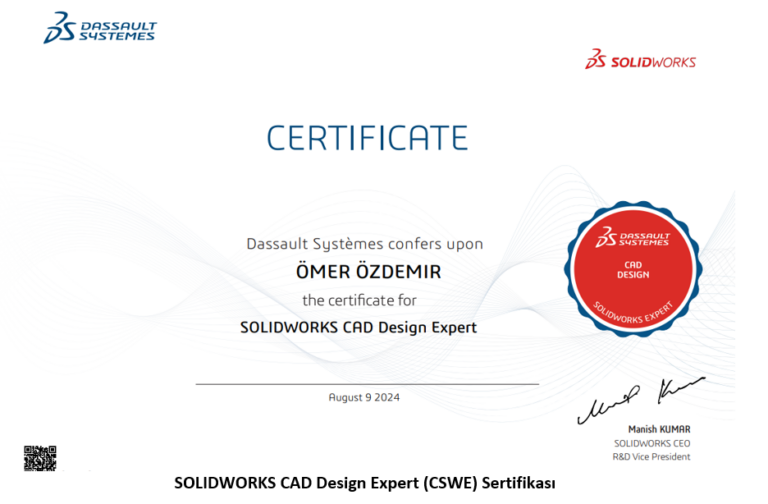Click the SOLIDWORKS wordmark at top right
The image size is (768, 504).
(653, 62)
